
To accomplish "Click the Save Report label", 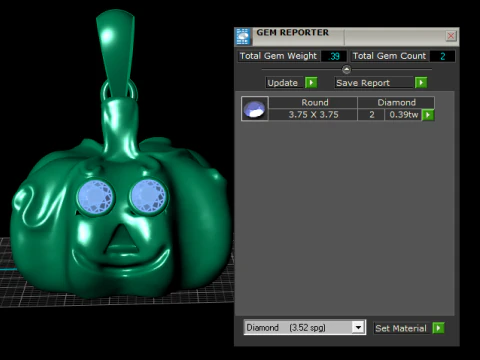I will 374,83.
